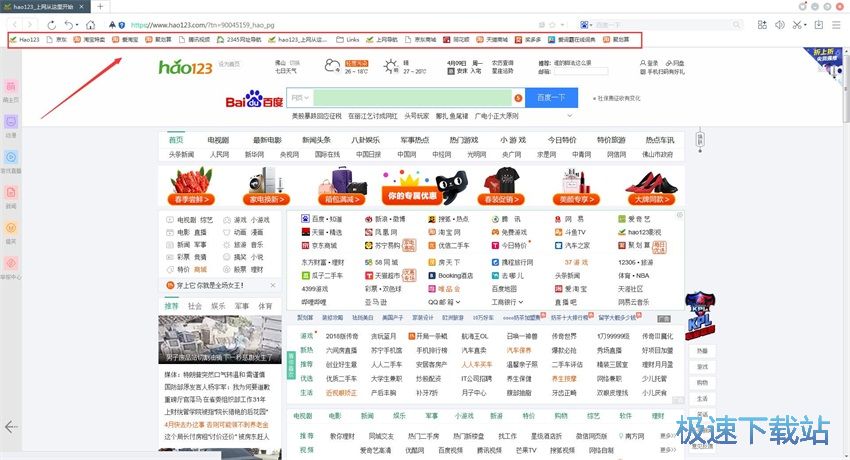This screenshot has width=850, height=460.
Task: Click the browser toolbar search field
Action: (662, 25)
